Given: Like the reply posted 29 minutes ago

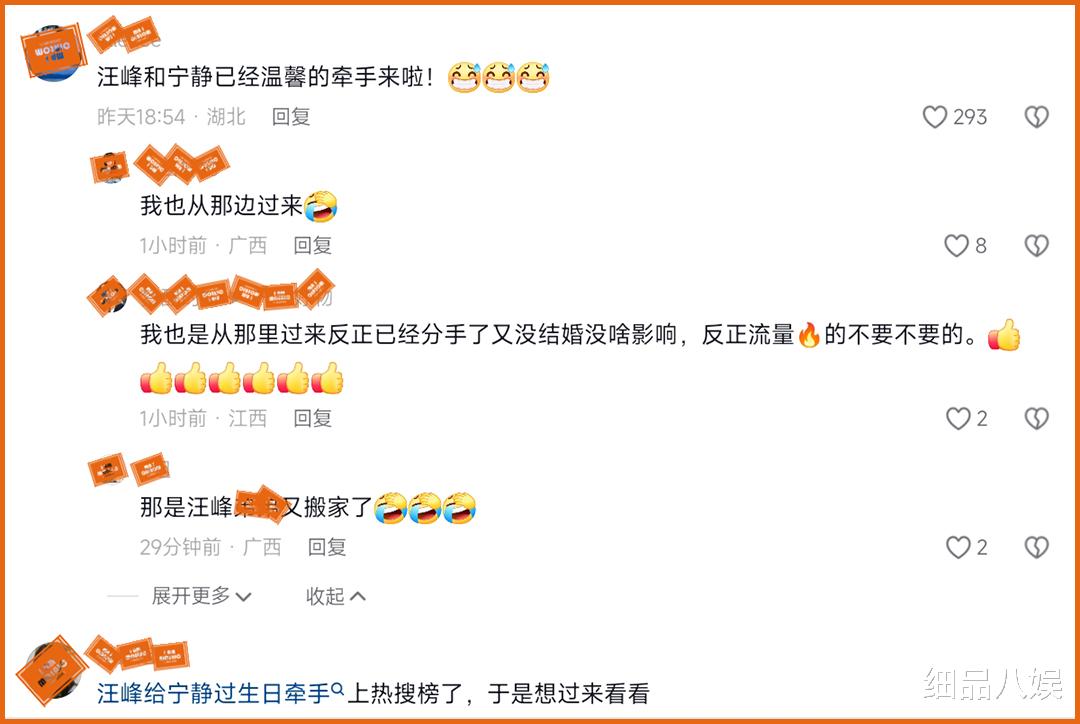Looking at the screenshot, I should (957, 547).
